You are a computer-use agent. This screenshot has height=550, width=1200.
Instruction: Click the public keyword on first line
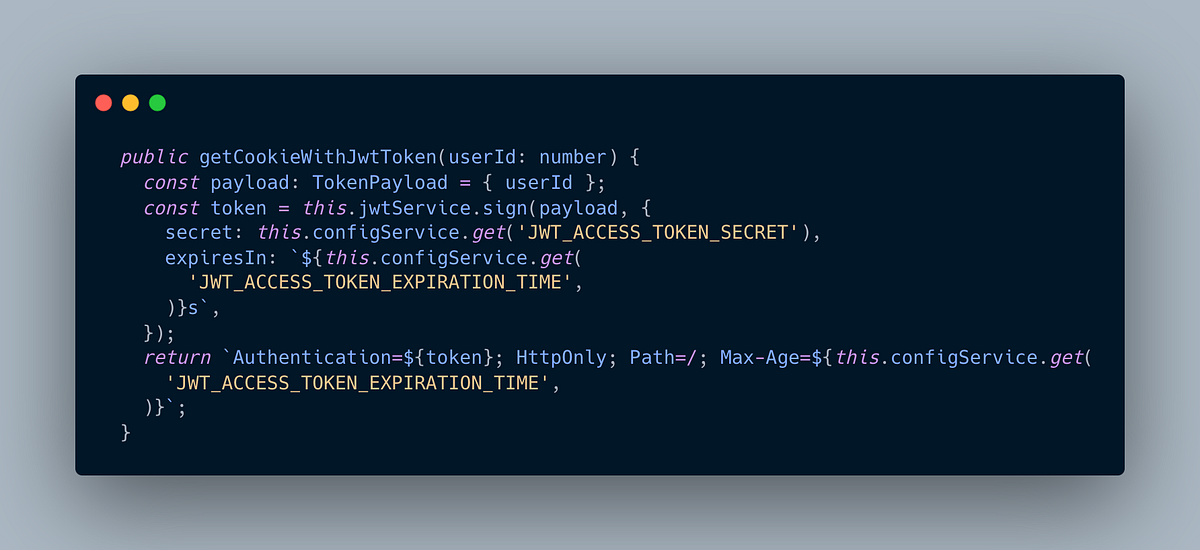[154, 158]
